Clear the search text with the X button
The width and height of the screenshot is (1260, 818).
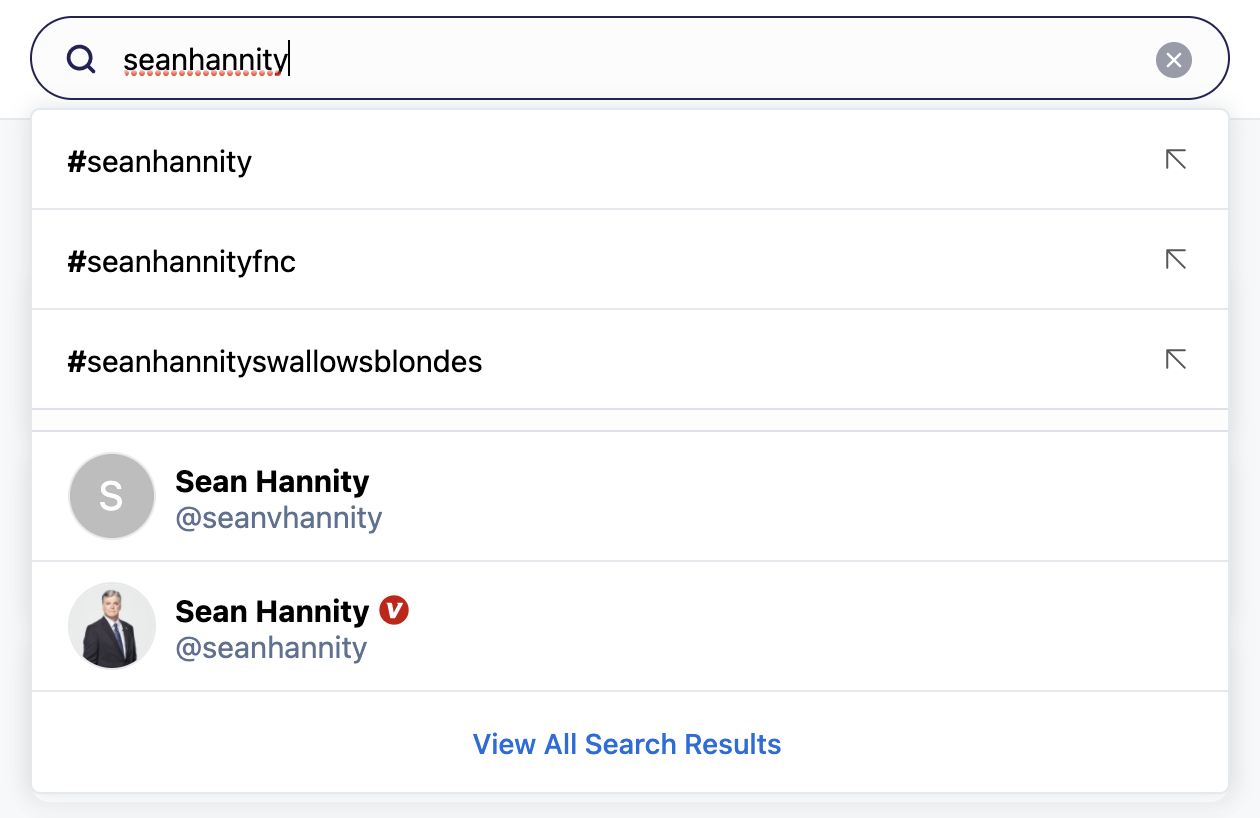tap(1174, 60)
